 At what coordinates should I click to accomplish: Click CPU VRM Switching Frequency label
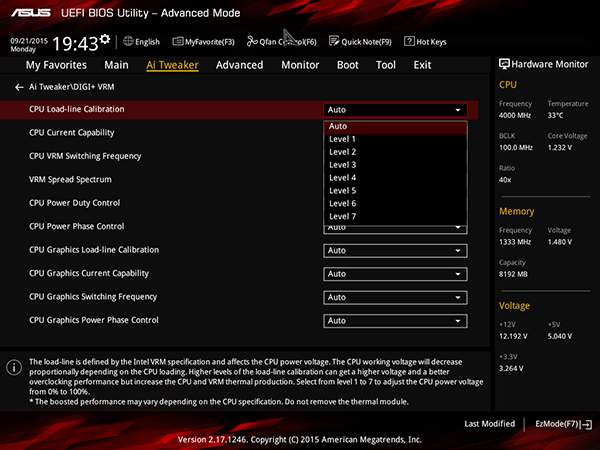point(85,156)
